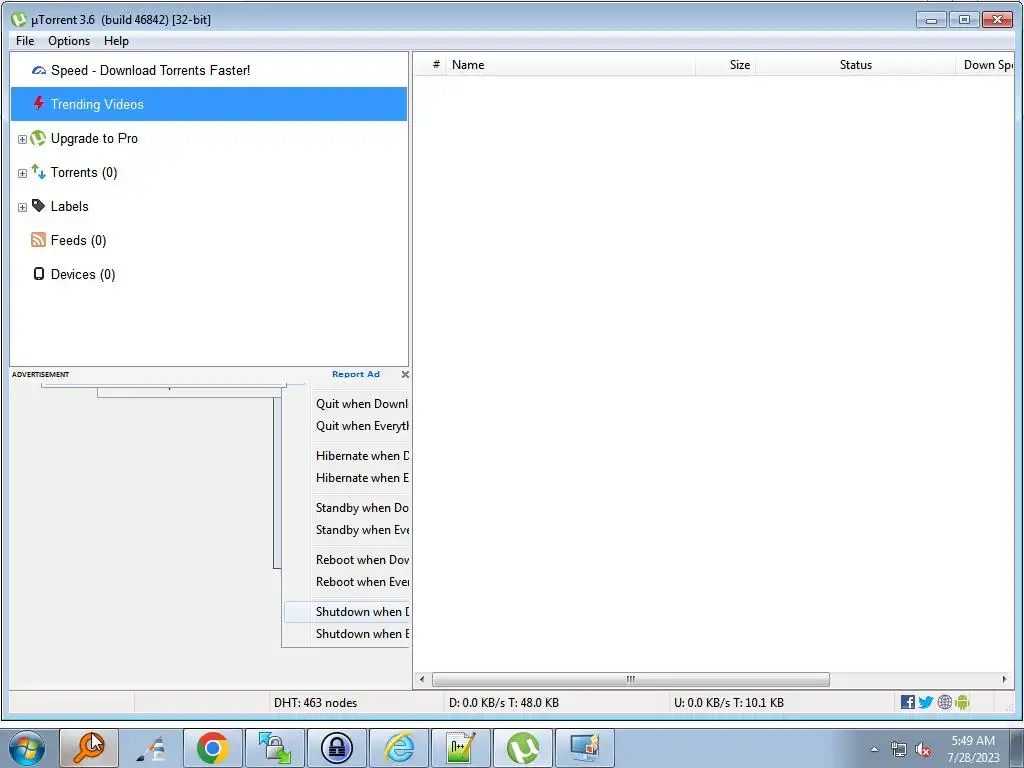Screen dimensions: 1024x768
Task: Click the Android icon in status bar
Action: coord(962,702)
